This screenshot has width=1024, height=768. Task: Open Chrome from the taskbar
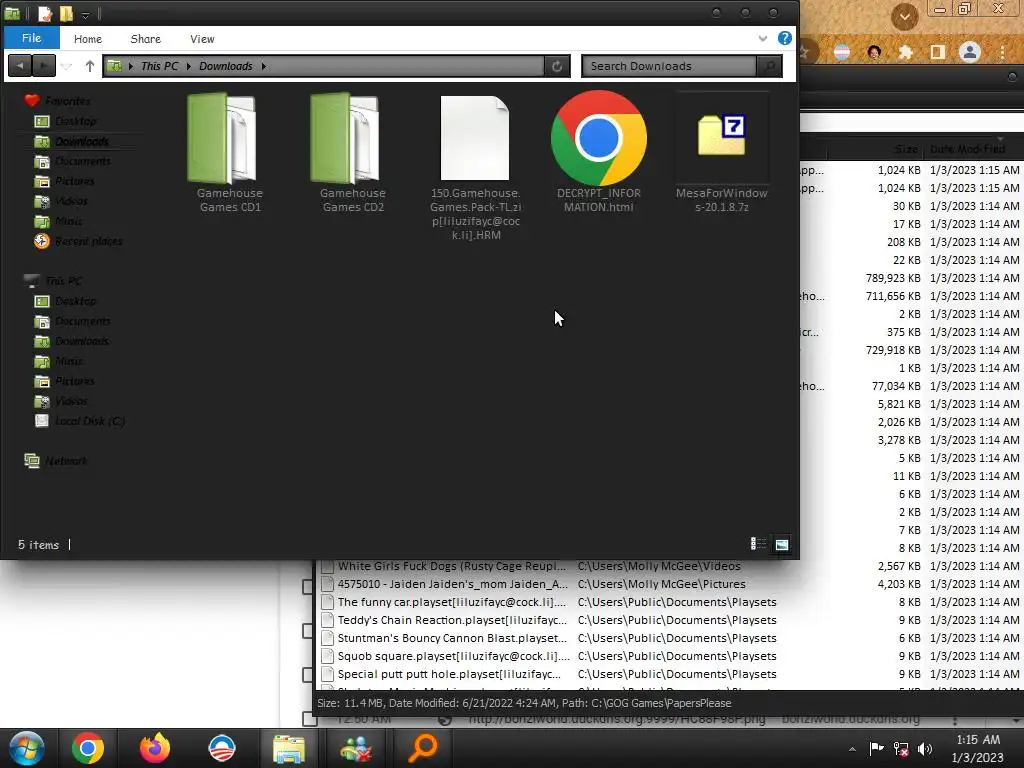(x=88, y=748)
